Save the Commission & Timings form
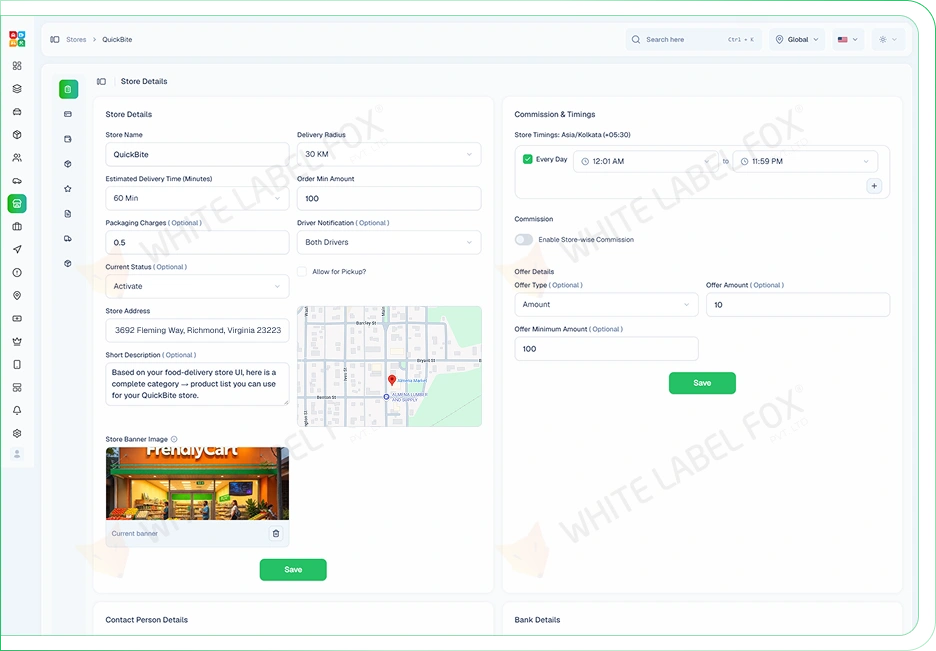The height and width of the screenshot is (651, 936). 702,383
